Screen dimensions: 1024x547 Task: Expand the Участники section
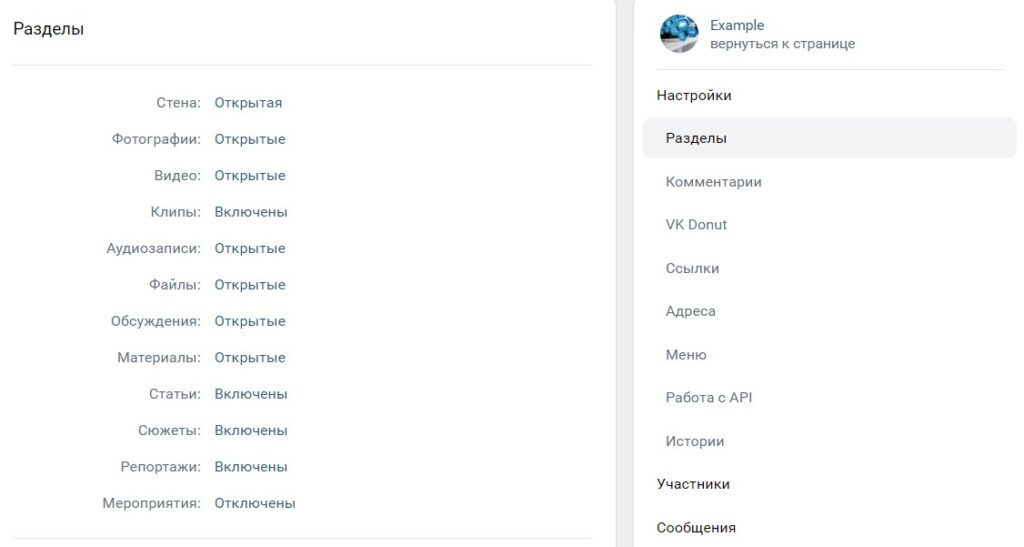coord(693,484)
